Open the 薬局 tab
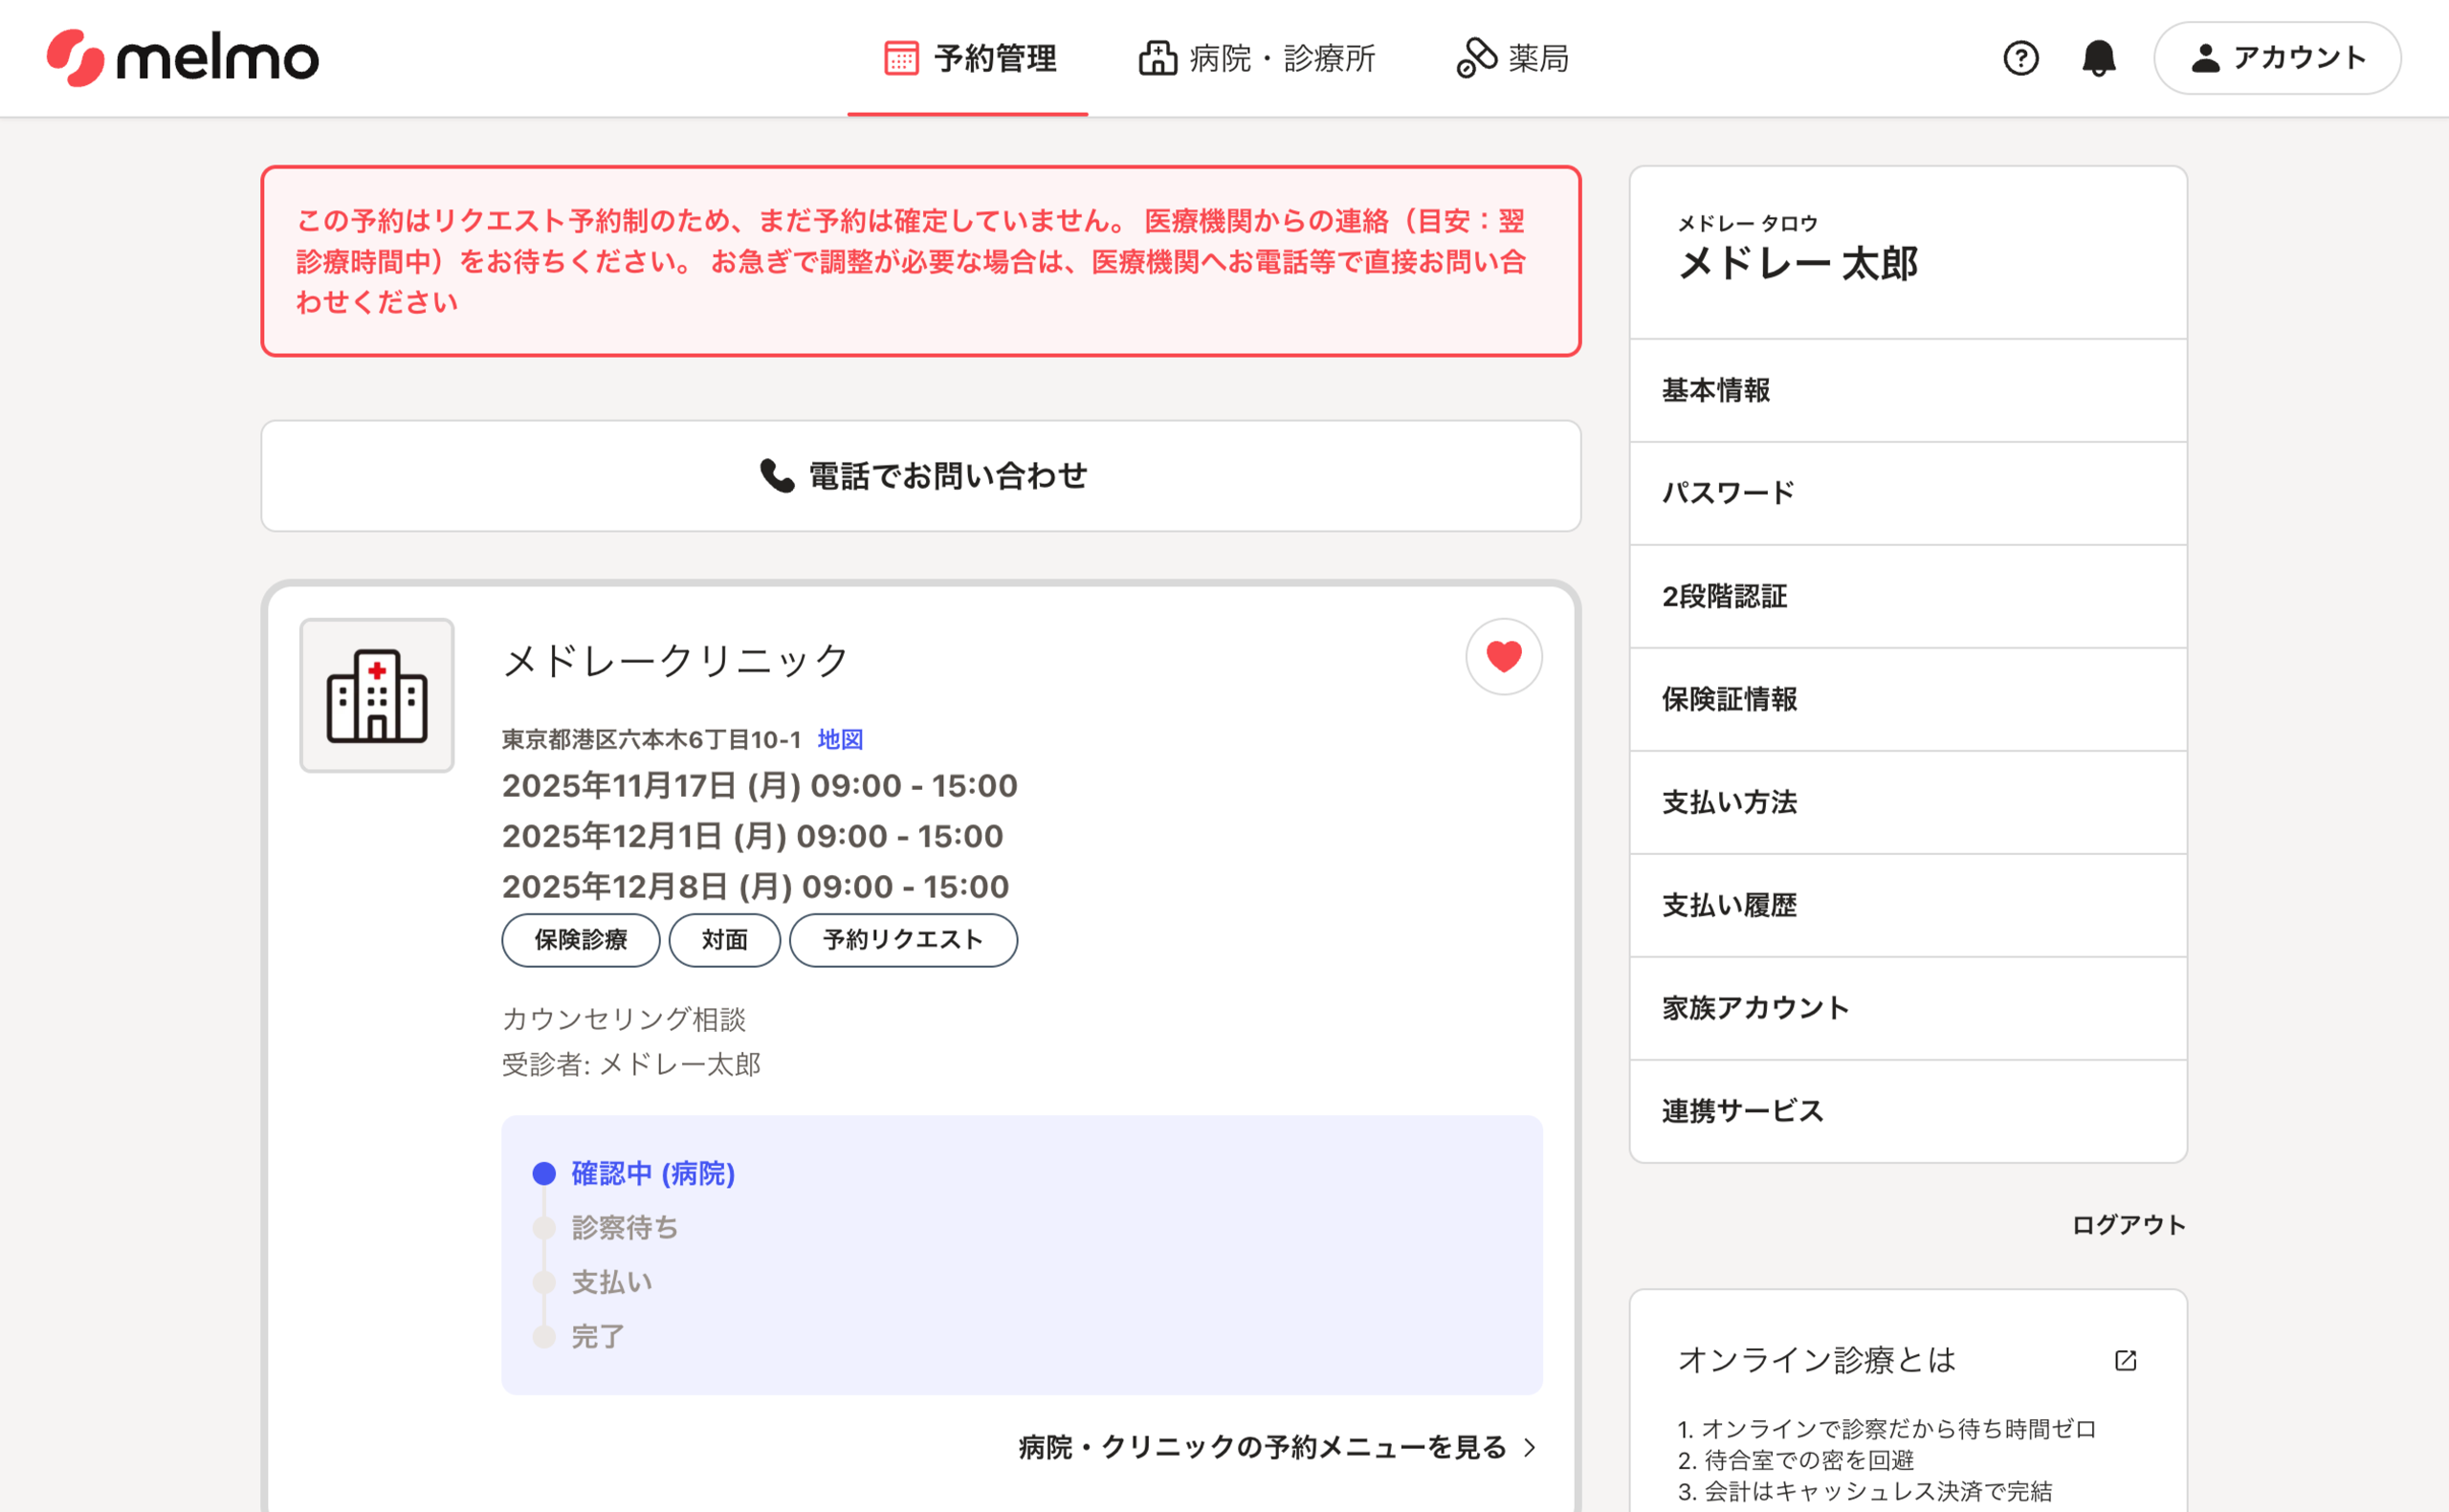This screenshot has width=2449, height=1512. tap(1513, 58)
